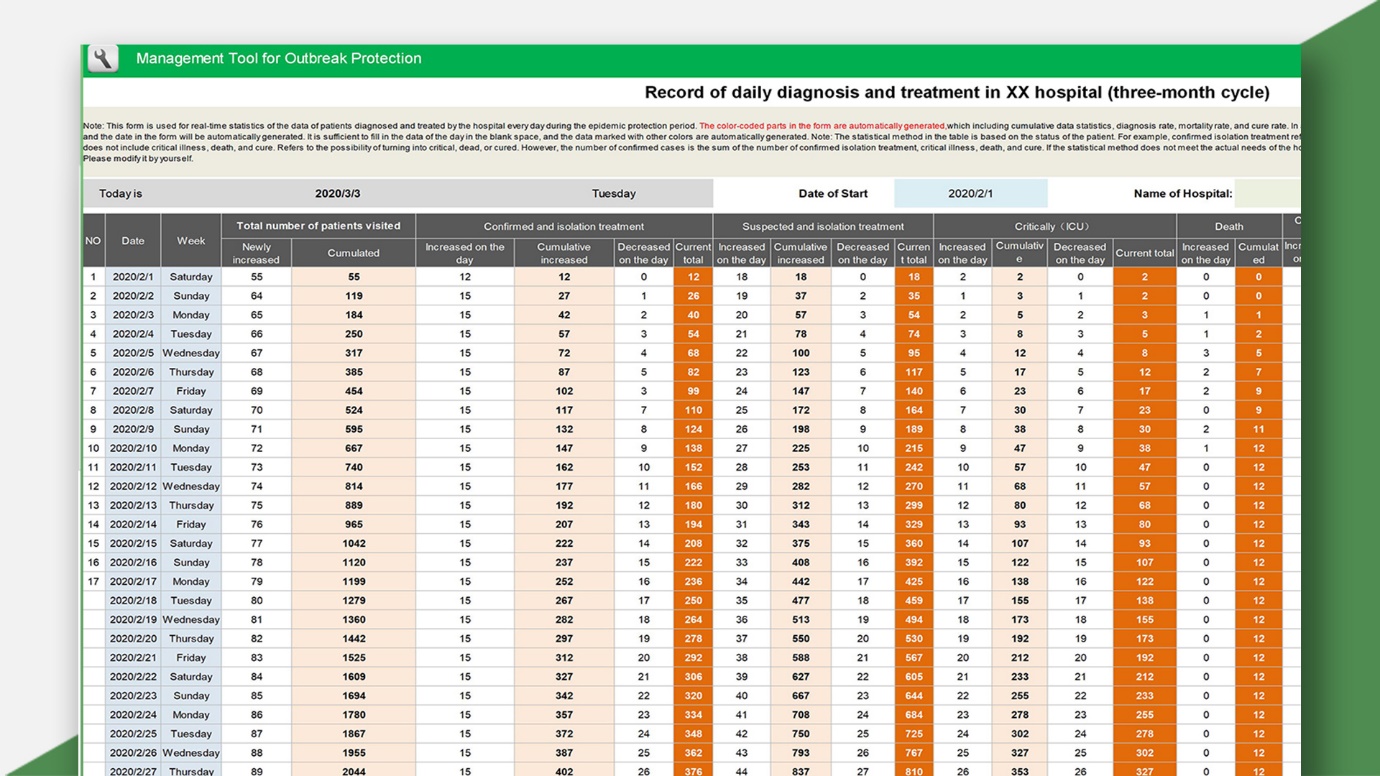Click the NO column header

pyautogui.click(x=93, y=241)
